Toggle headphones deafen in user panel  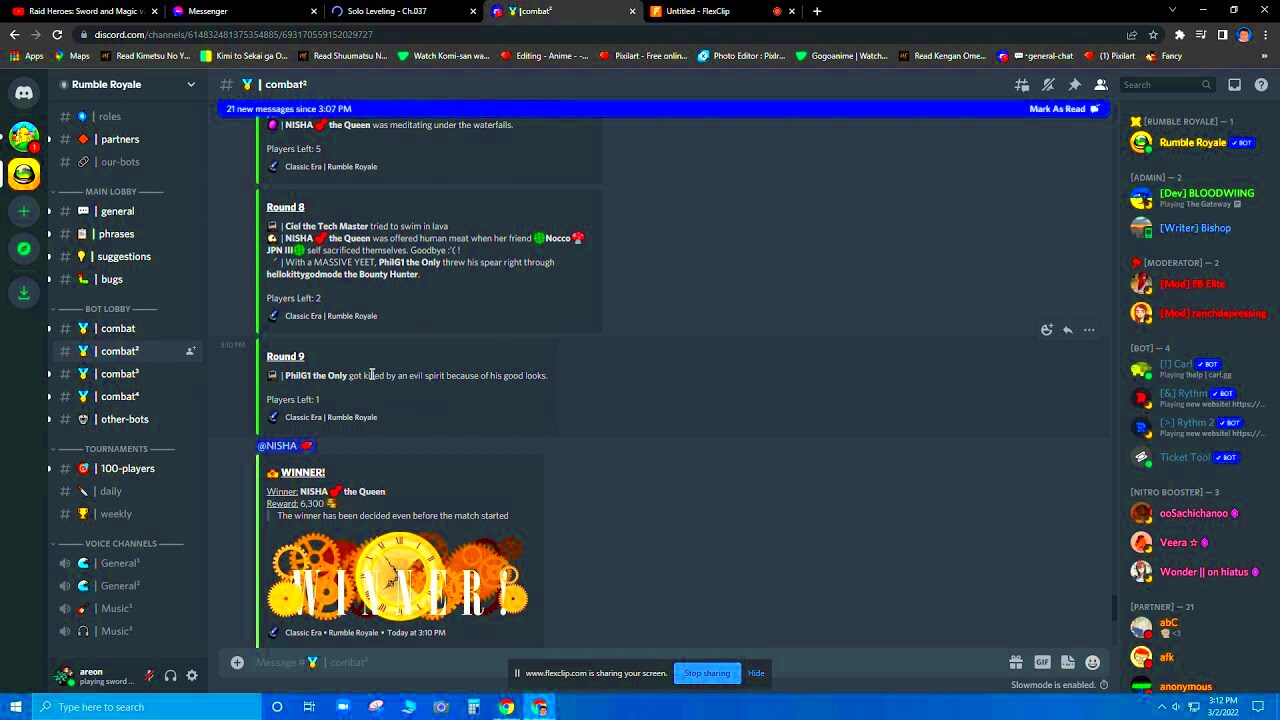click(x=171, y=676)
